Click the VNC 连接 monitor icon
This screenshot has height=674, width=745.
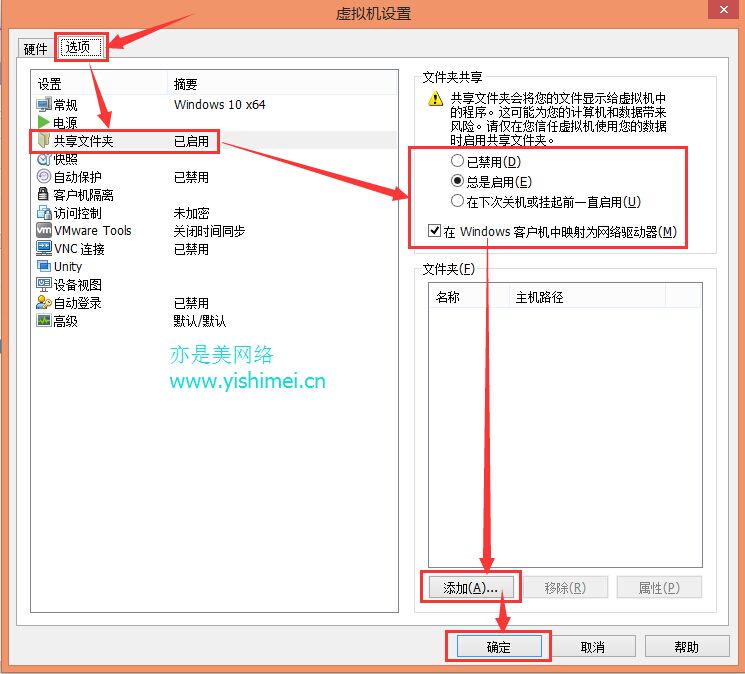coord(44,248)
